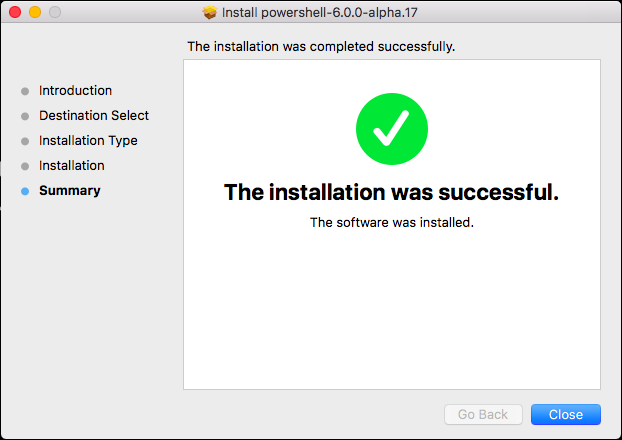Click the gray bullet beside Installation

(x=25, y=166)
